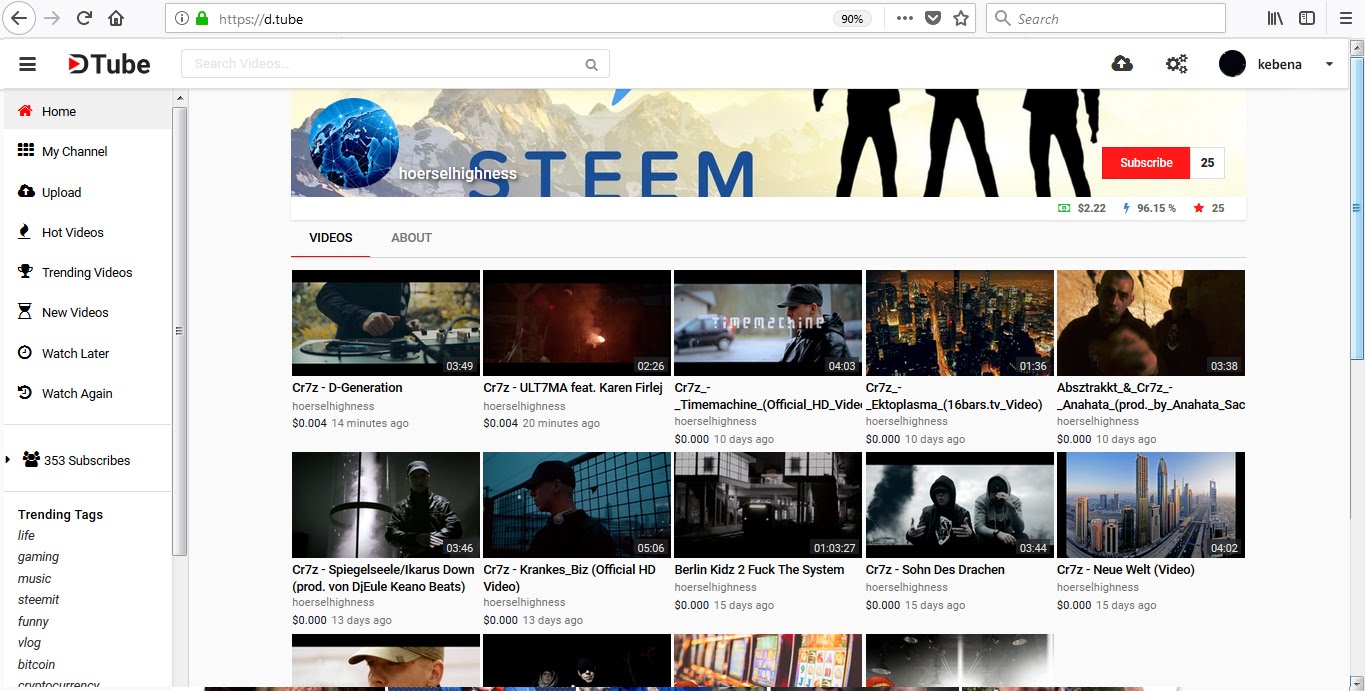
Task: Click the browser back button
Action: point(18,18)
